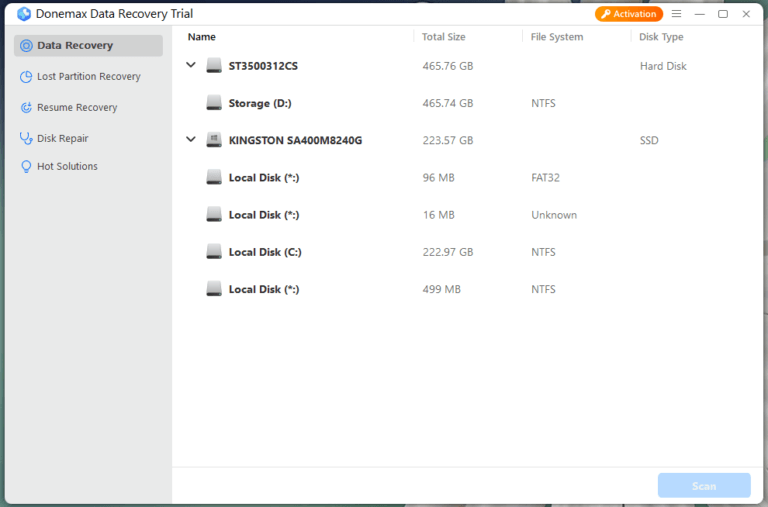Click the Total Size column header
Viewport: 768px width, 507px height.
[x=444, y=37]
